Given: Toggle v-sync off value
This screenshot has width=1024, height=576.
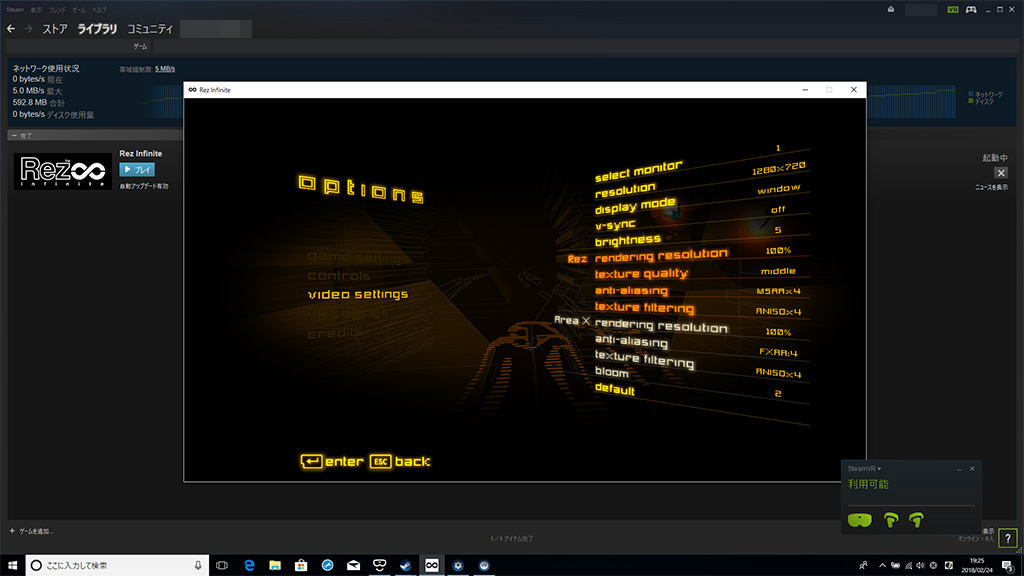Looking at the screenshot, I should pyautogui.click(x=778, y=210).
